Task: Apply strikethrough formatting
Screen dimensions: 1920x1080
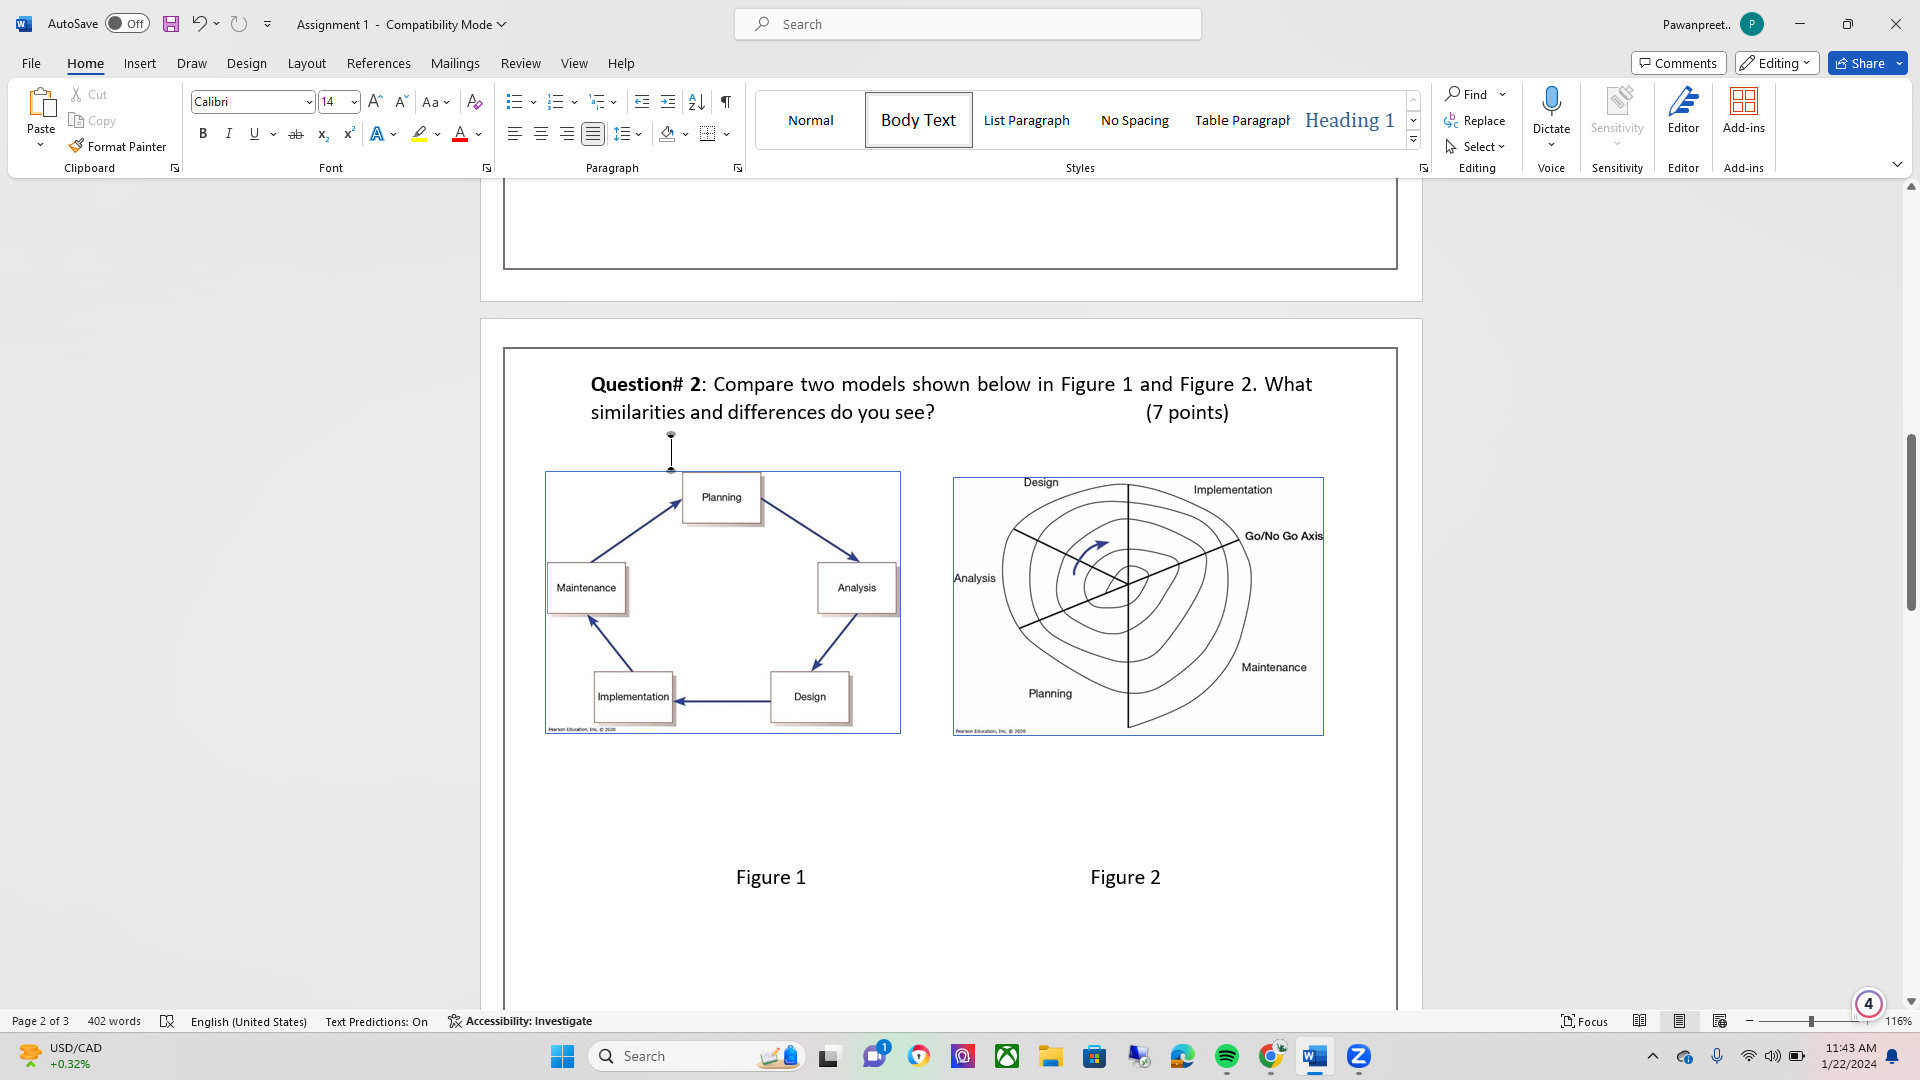Action: (295, 133)
